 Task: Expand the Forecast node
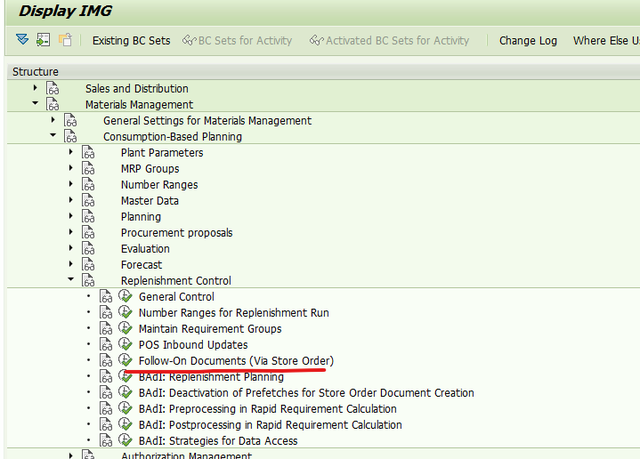[71, 264]
